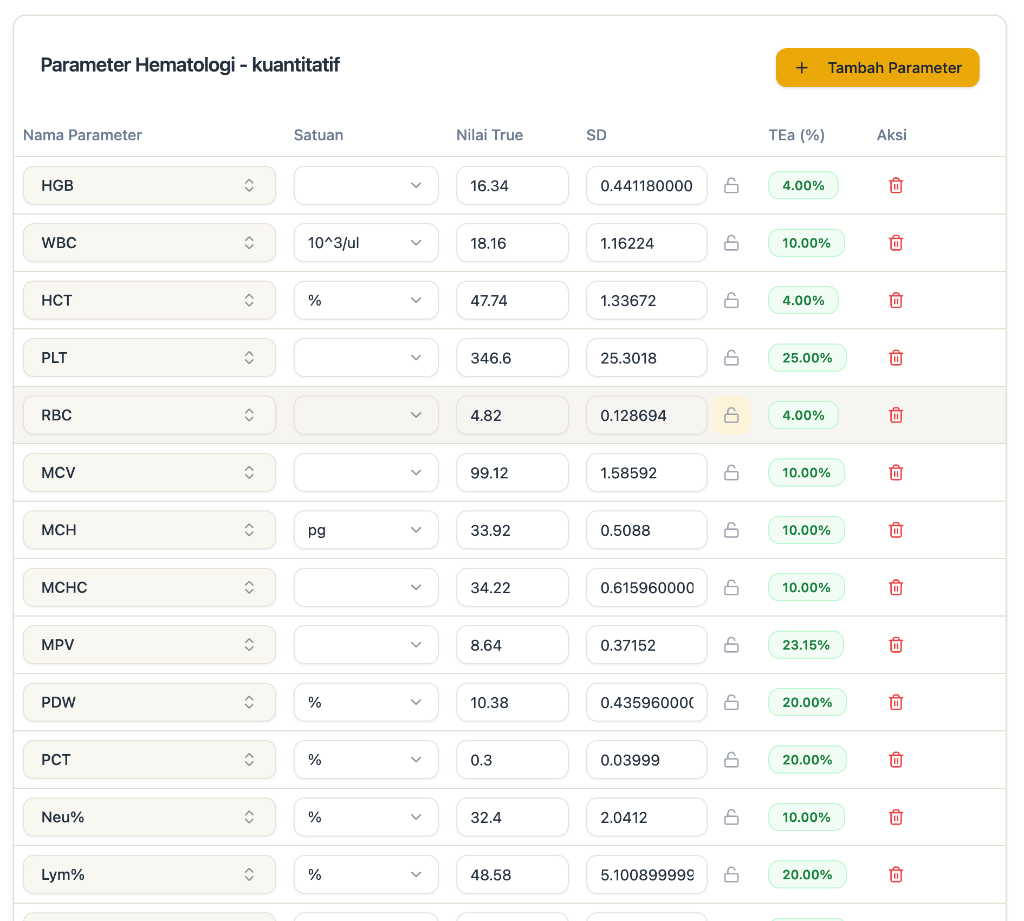Viewport: 1024px width, 921px height.
Task: Toggle the SD lock for MCV
Action: [731, 473]
